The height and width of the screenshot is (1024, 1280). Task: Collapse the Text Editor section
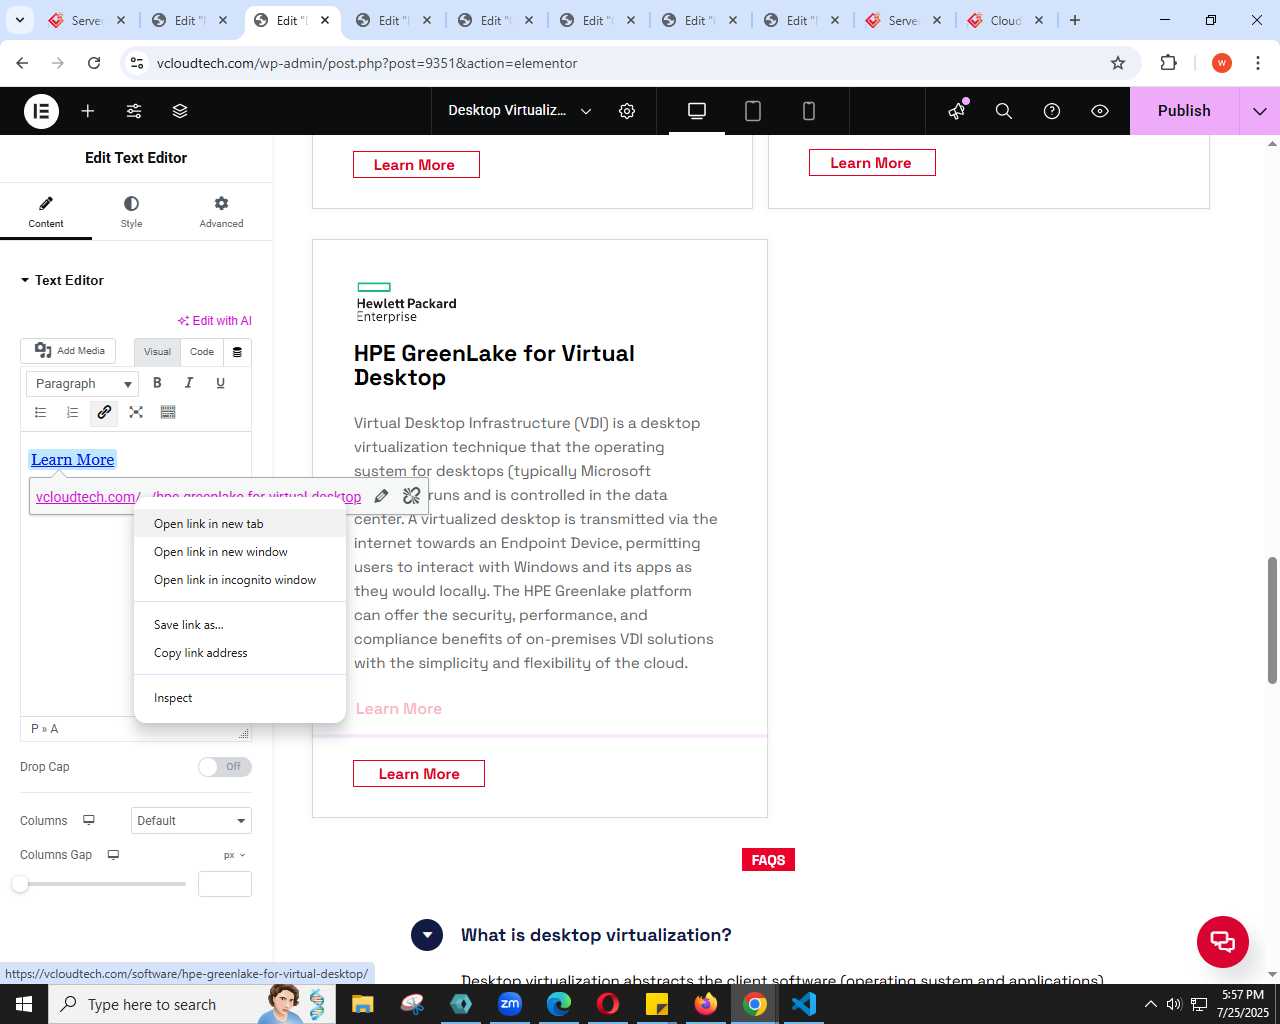[62, 280]
